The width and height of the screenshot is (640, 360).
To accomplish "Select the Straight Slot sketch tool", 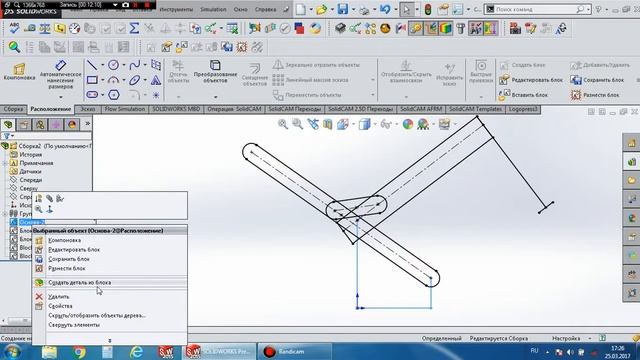I will point(92,95).
